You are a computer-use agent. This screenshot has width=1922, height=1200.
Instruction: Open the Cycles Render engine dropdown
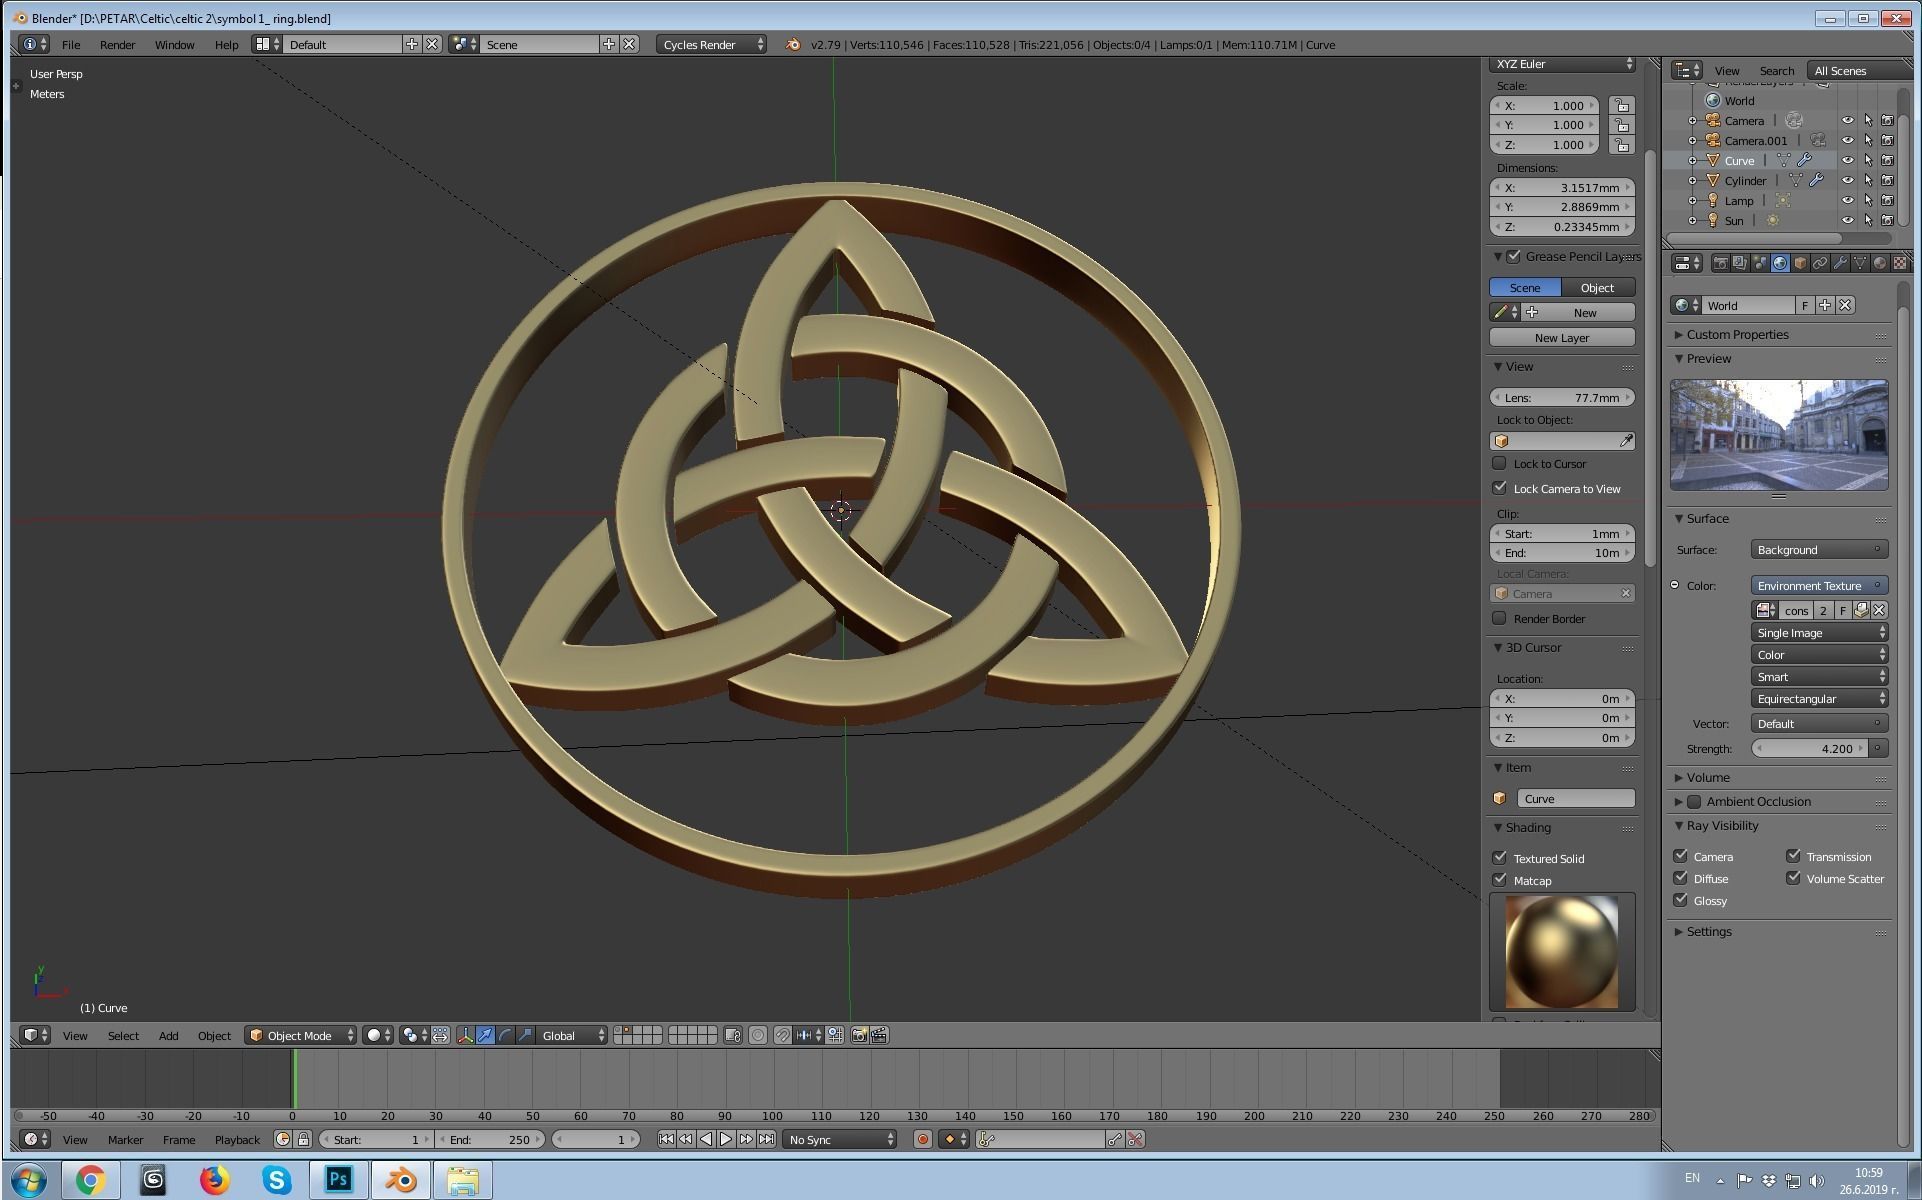pos(712,44)
